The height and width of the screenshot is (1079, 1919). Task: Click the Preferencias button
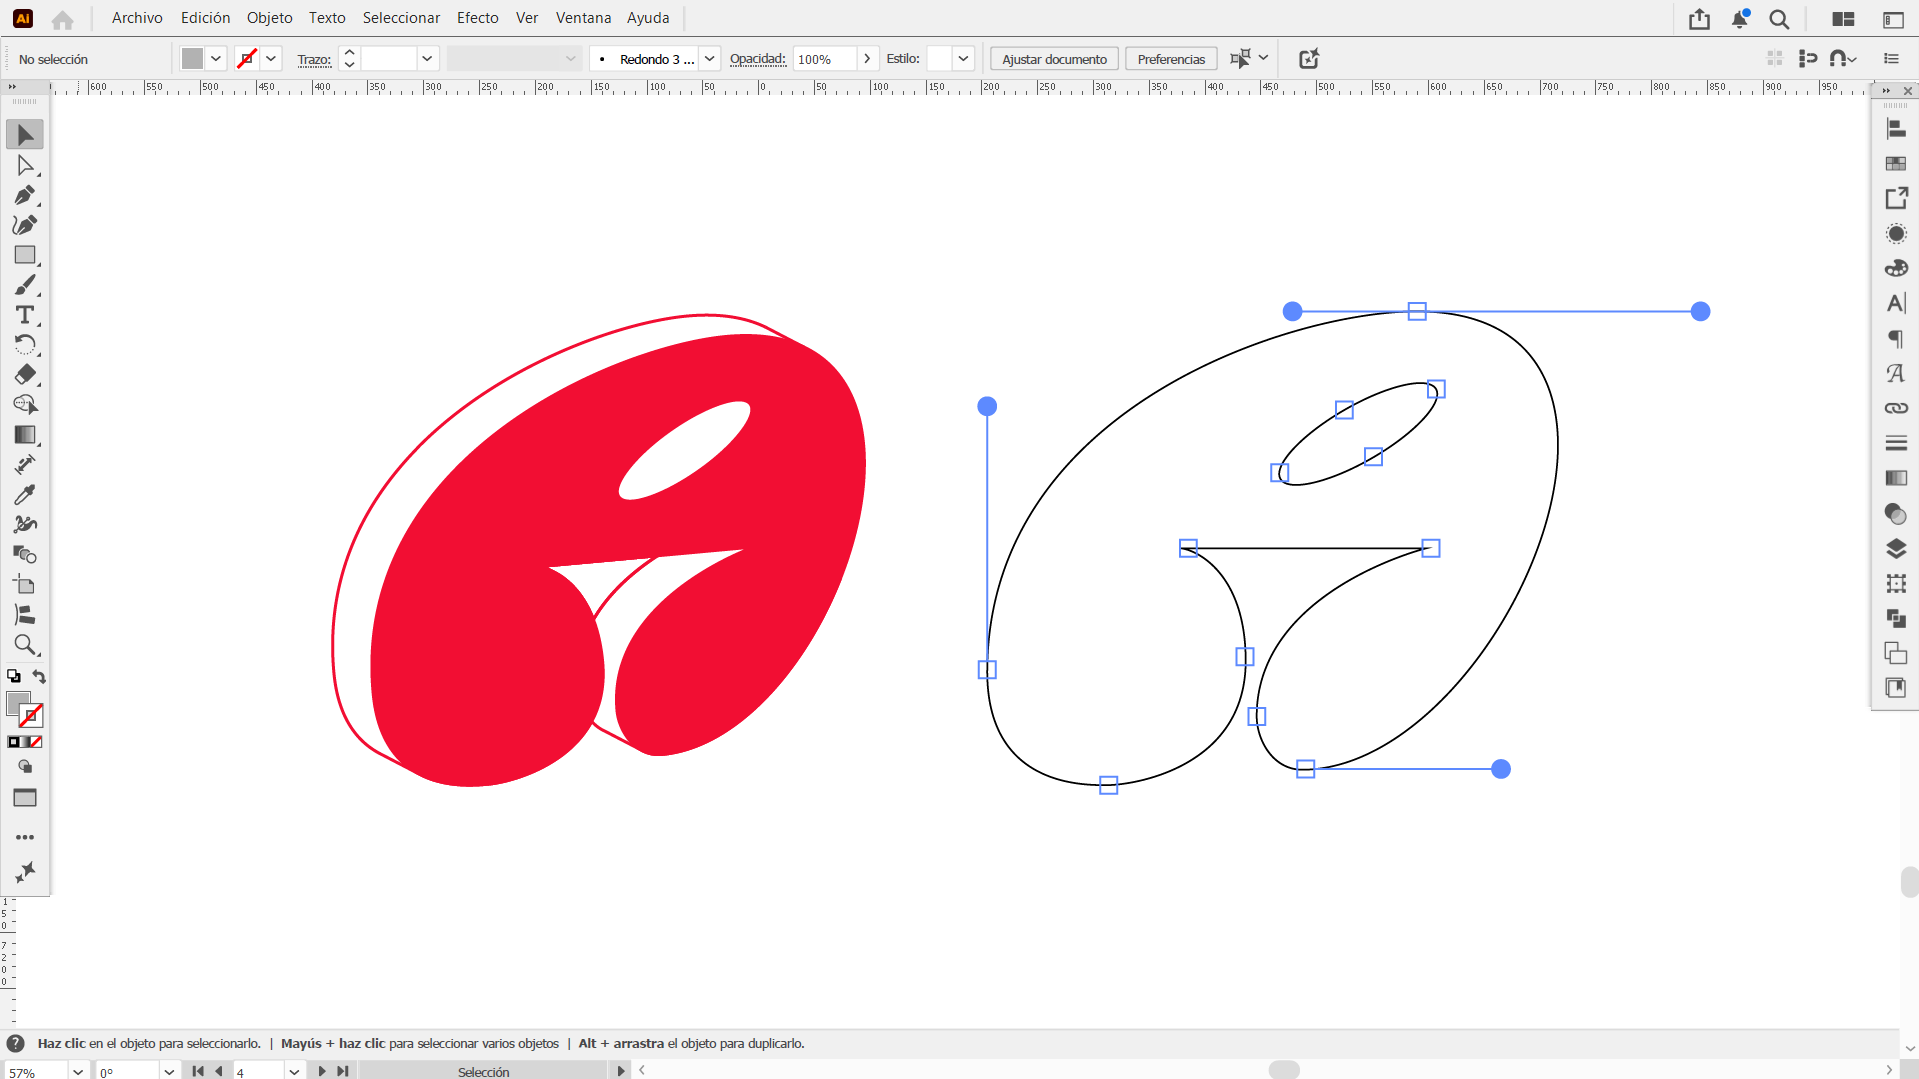coord(1171,59)
